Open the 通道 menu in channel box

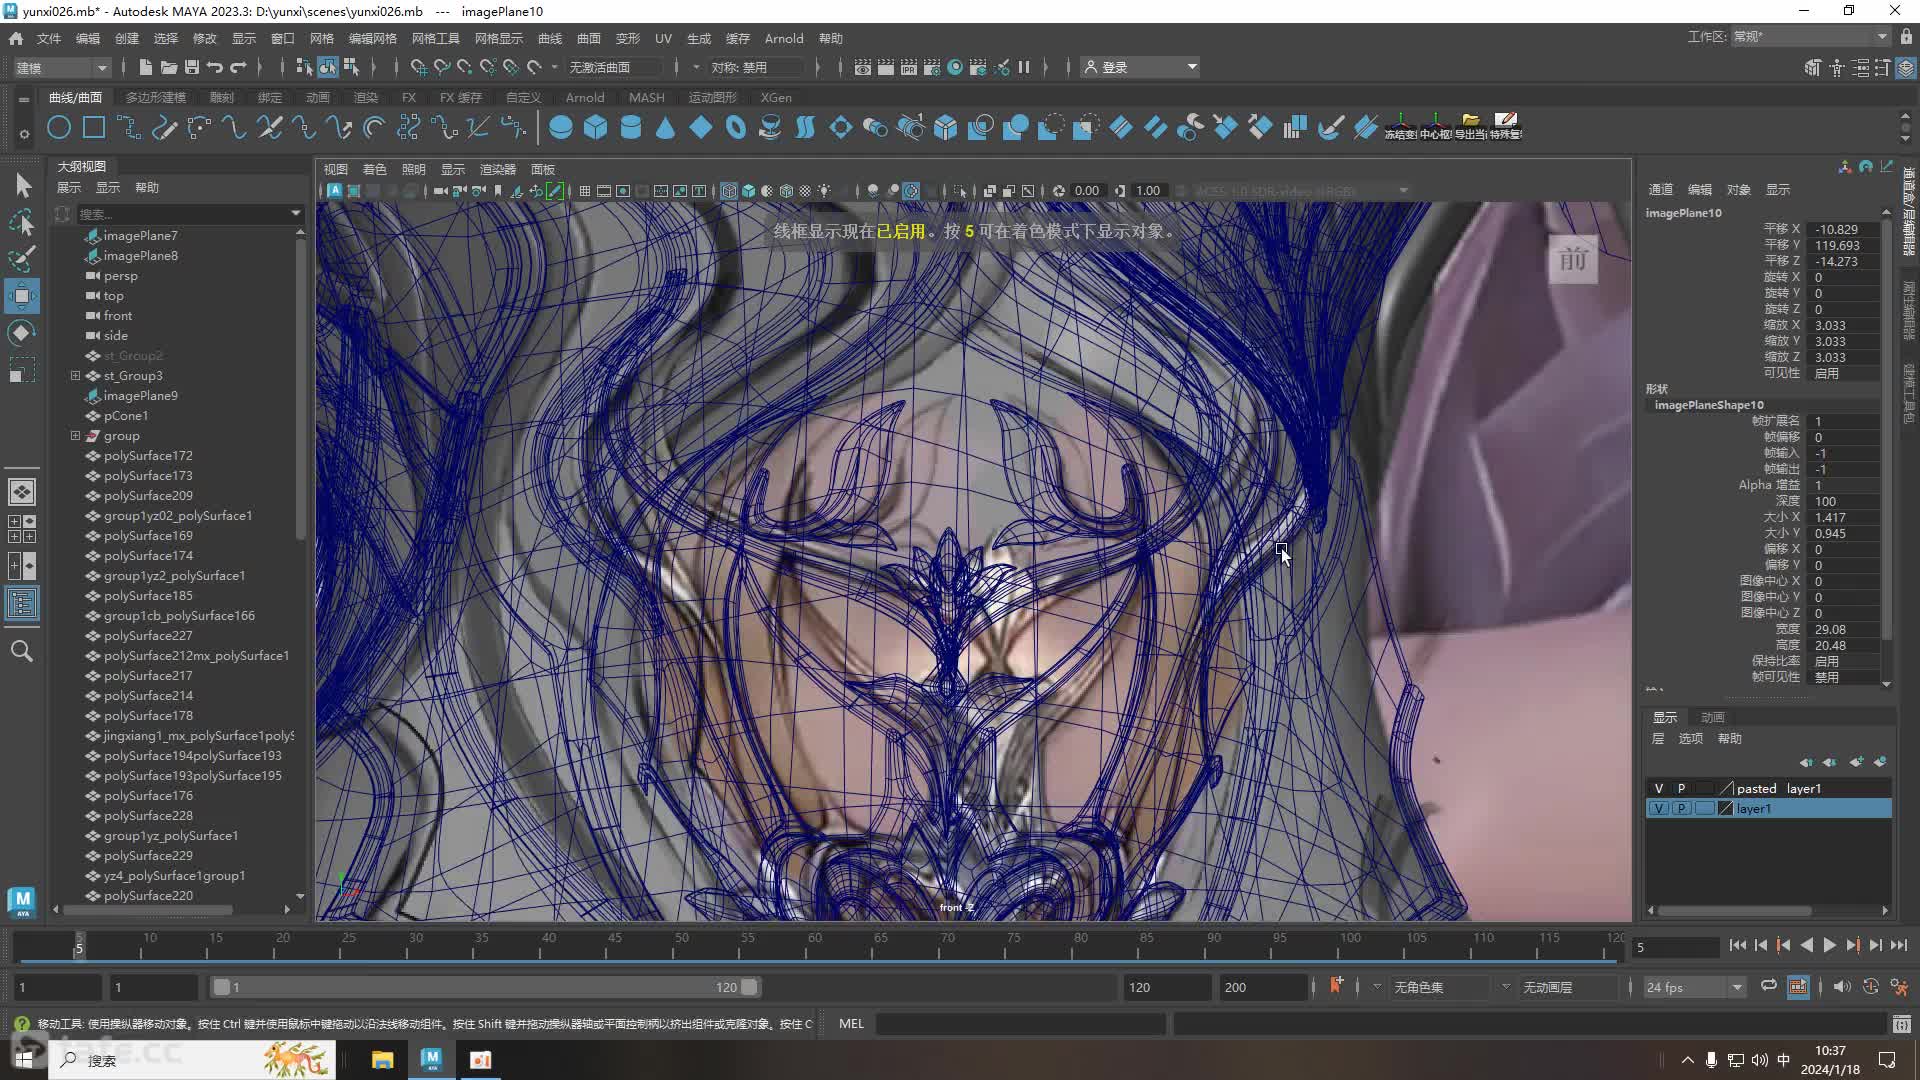[1660, 189]
